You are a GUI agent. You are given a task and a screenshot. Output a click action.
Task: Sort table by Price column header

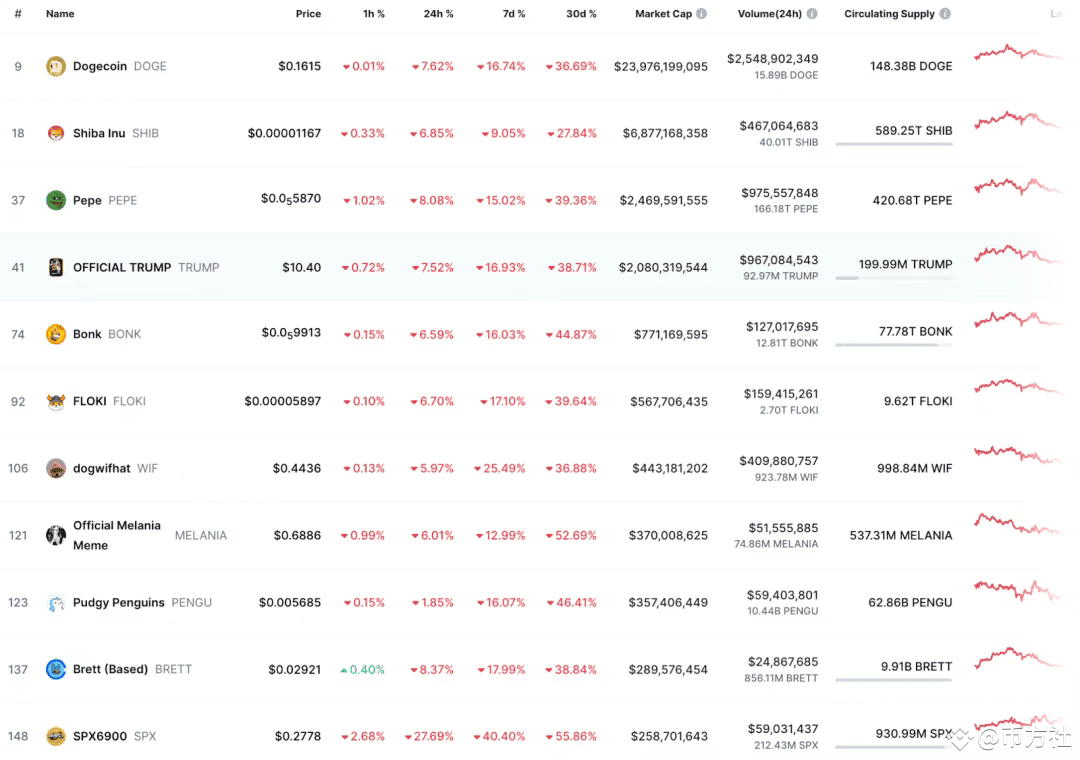(x=308, y=14)
